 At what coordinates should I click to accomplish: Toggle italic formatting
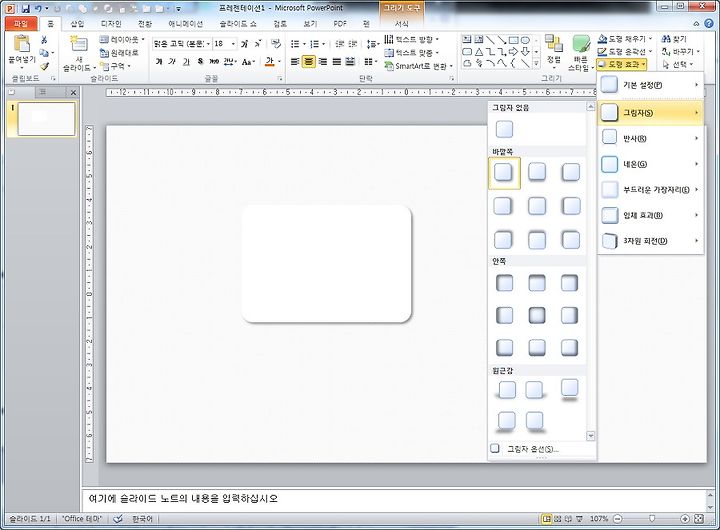point(172,62)
